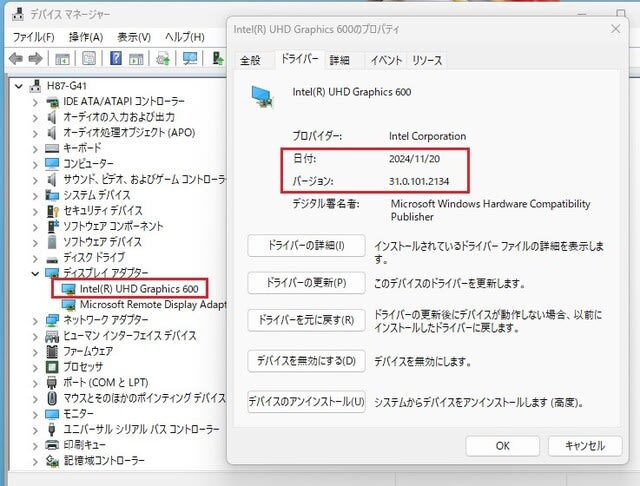Click ドライバーの詳細(I) button

(306, 246)
